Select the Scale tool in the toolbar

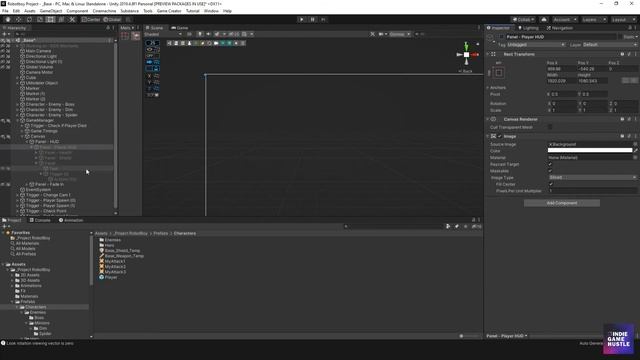click(x=40, y=19)
